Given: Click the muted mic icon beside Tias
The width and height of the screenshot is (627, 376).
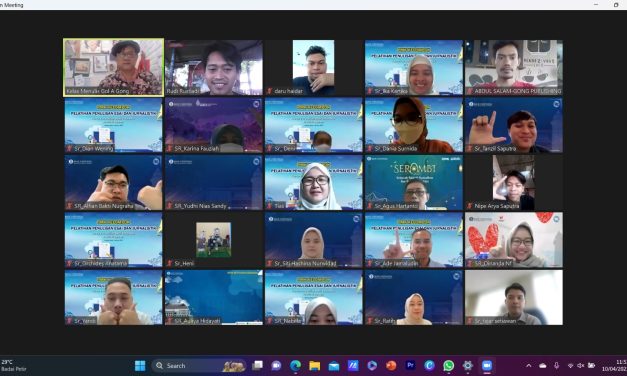Looking at the screenshot, I should click(x=270, y=206).
